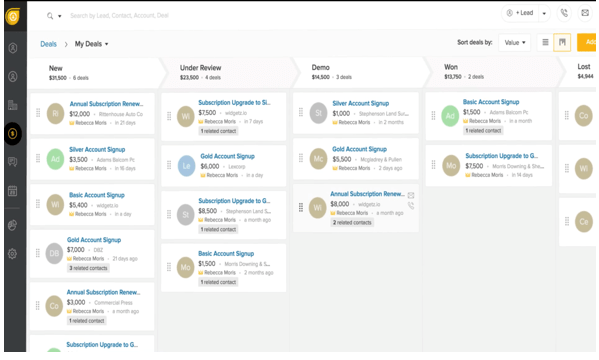The image size is (599, 360).
Task: Click the orange Add deal button
Action: 586,42
